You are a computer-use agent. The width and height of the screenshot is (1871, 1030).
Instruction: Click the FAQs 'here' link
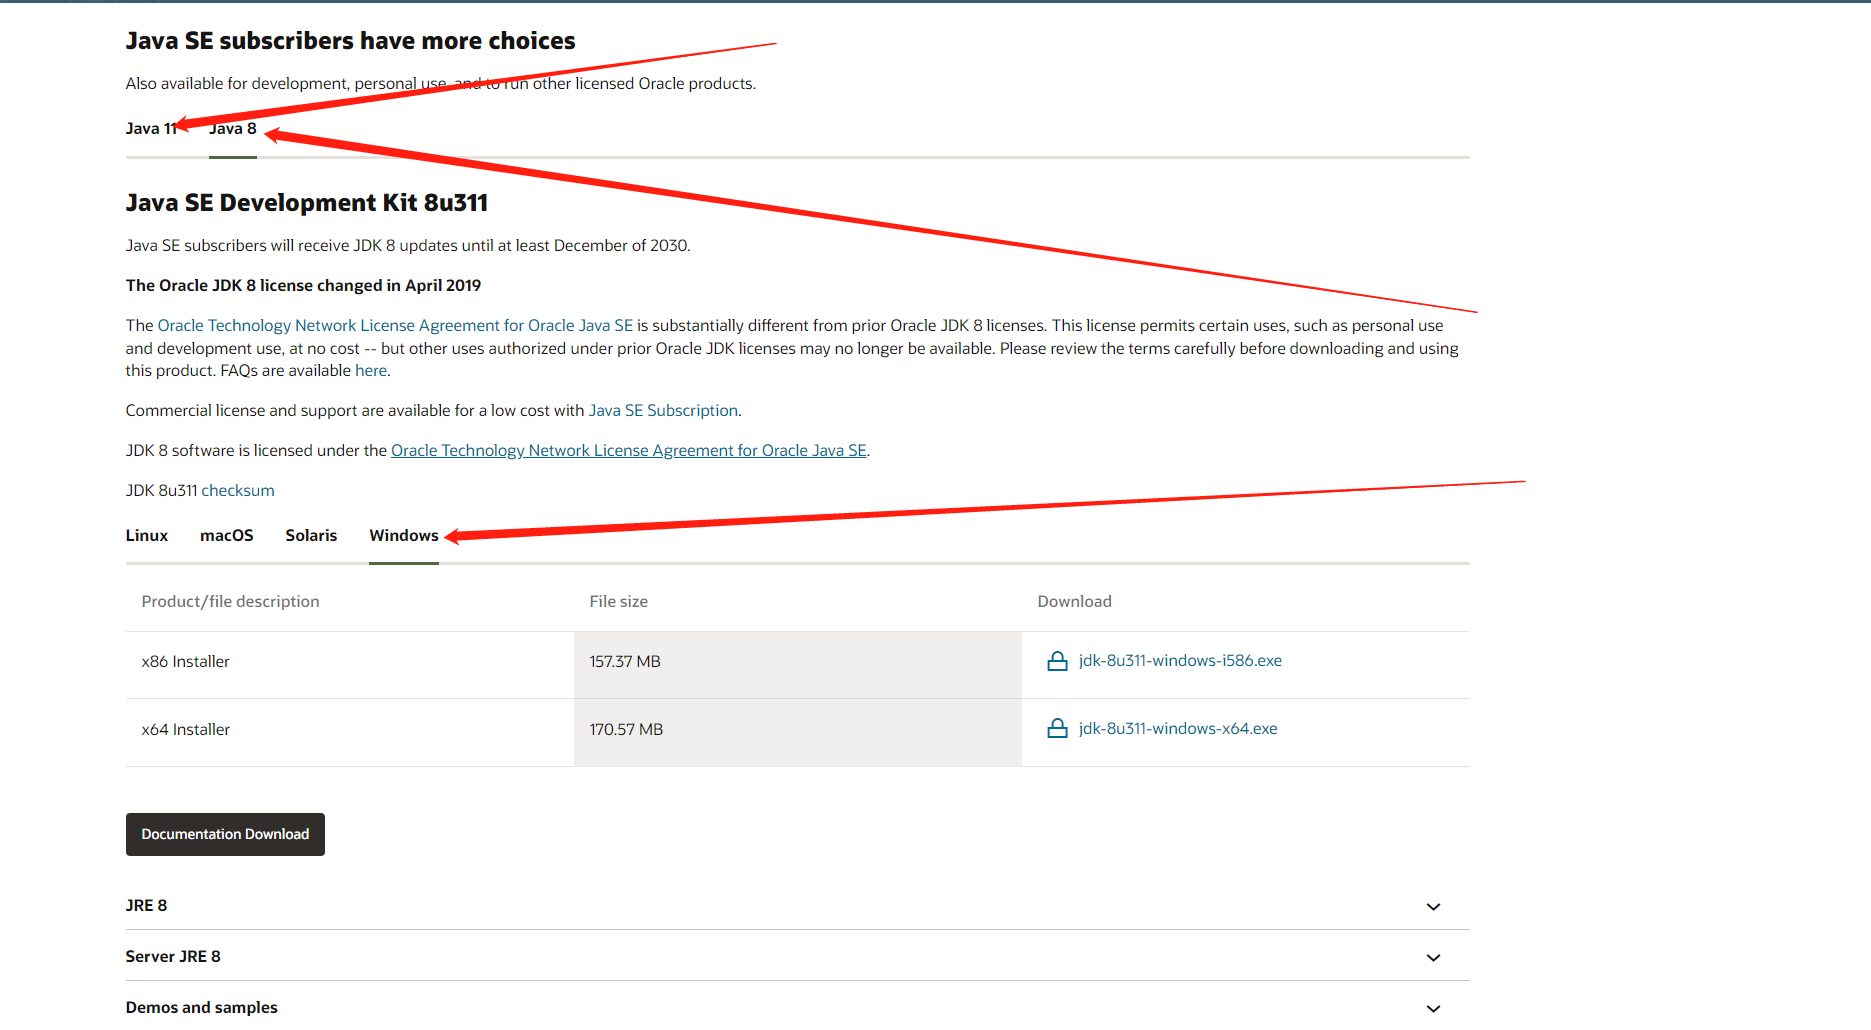(370, 371)
